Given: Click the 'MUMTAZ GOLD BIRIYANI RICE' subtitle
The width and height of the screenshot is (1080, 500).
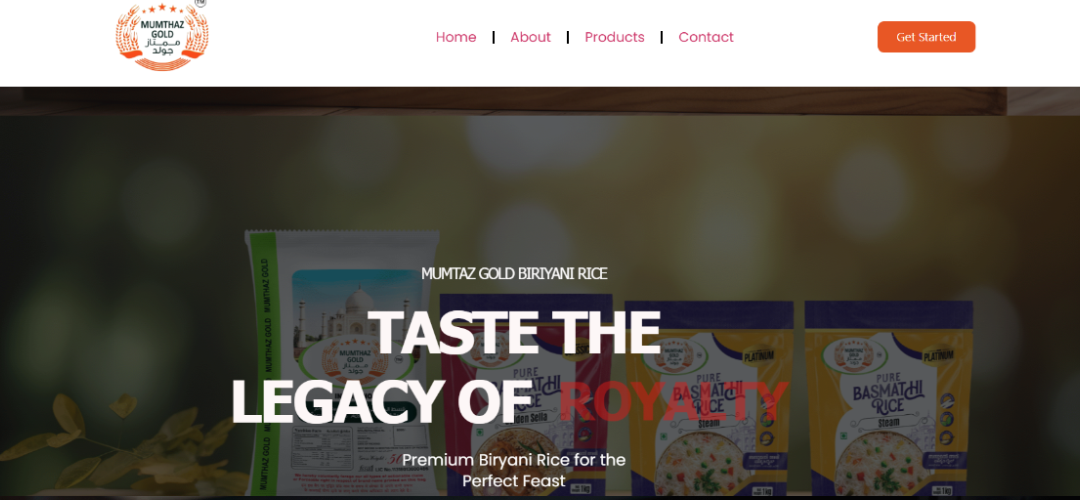Looking at the screenshot, I should pyautogui.click(x=514, y=273).
